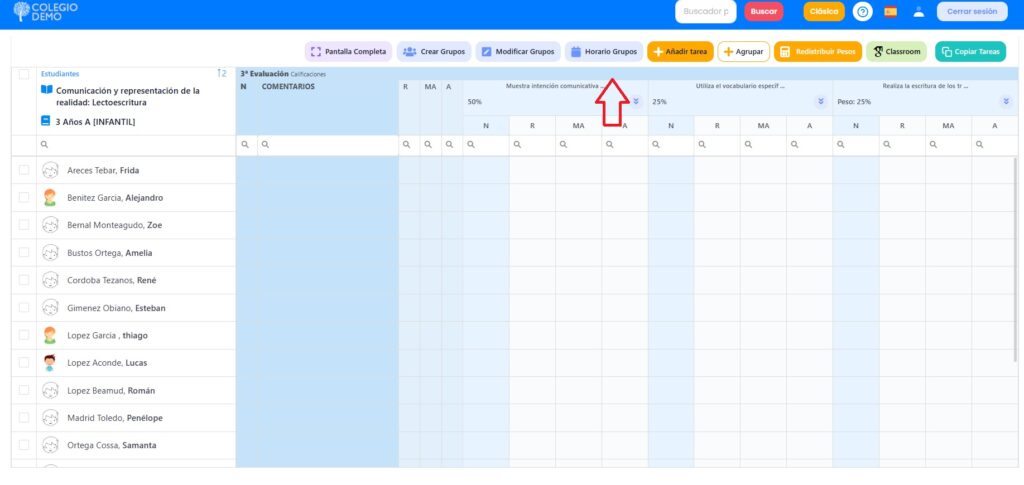
Task: Expand the Peso: 25% column chevron
Action: [x=1006, y=101]
